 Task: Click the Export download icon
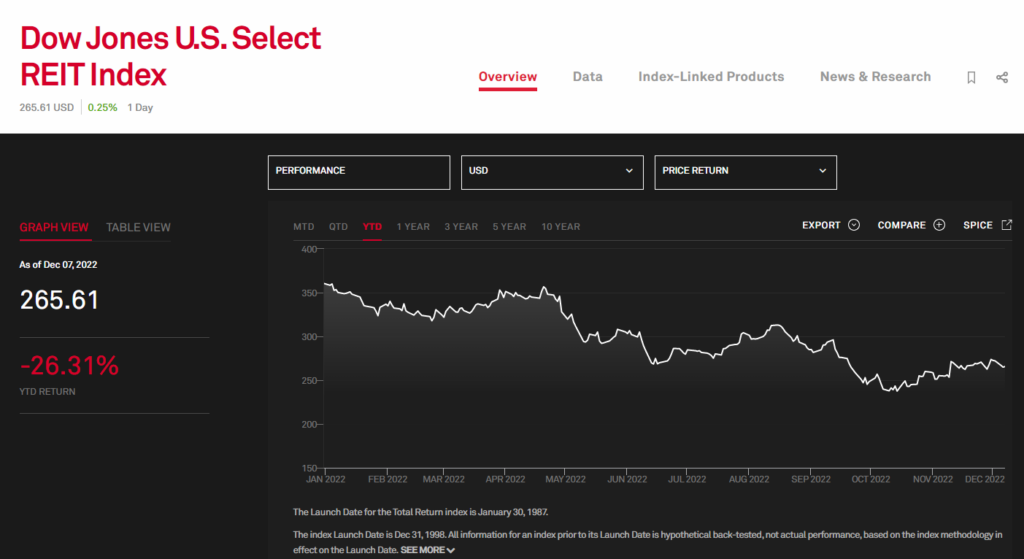click(854, 225)
